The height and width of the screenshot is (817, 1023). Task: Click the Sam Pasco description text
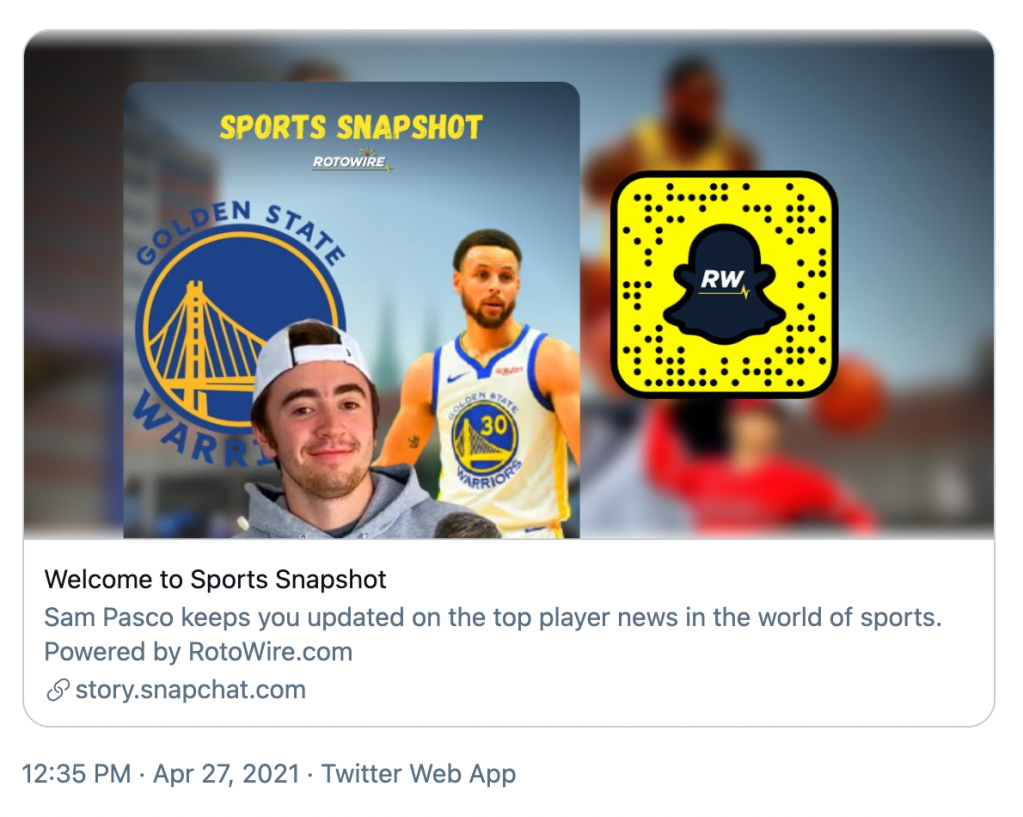(493, 617)
